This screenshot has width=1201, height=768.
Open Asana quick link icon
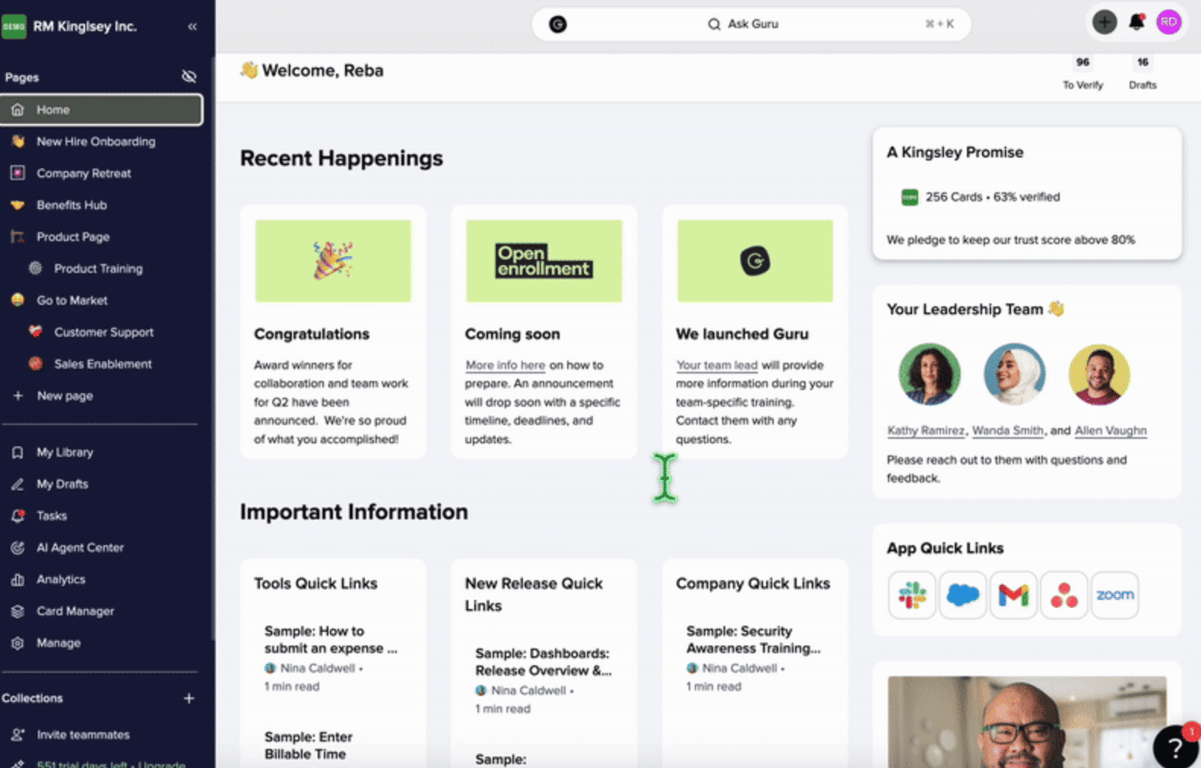[x=1064, y=596]
